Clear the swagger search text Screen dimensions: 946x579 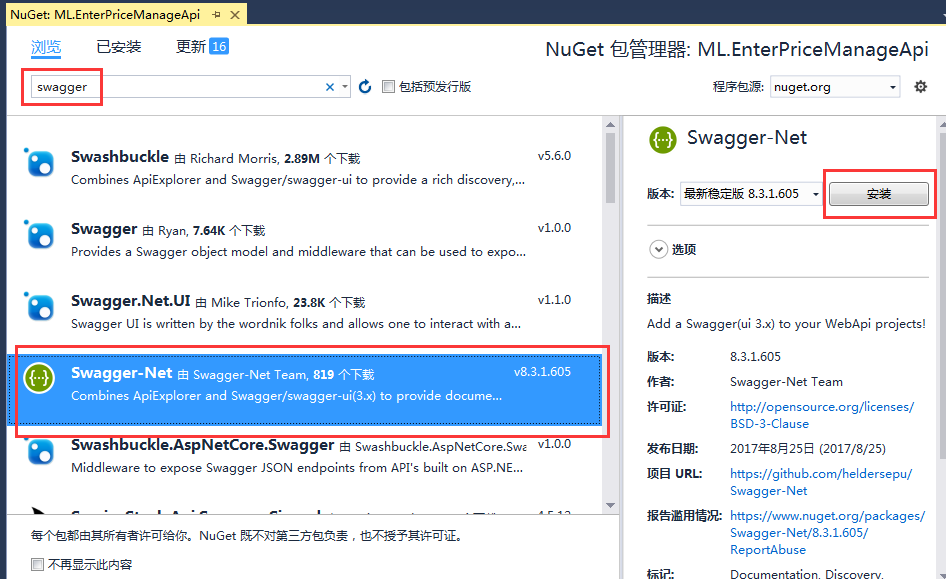pos(329,87)
